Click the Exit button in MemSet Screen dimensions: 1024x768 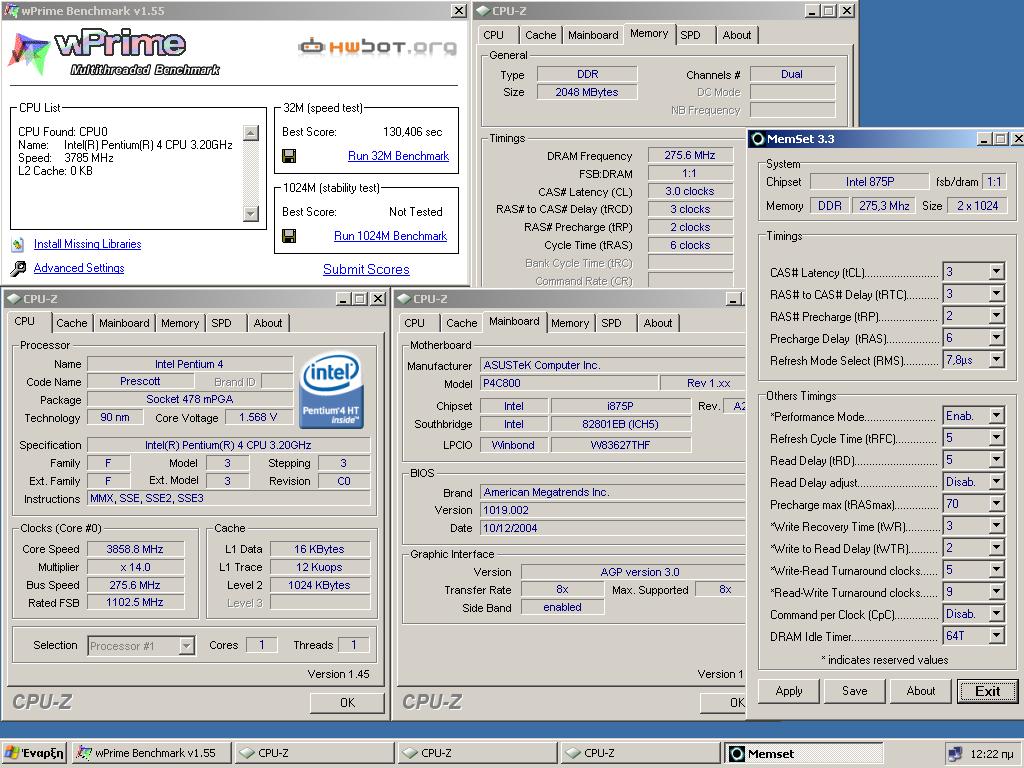pos(987,691)
